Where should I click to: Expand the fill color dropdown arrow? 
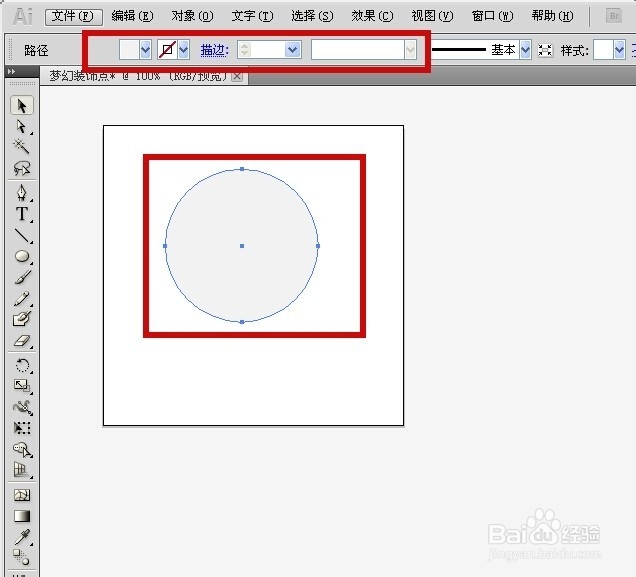[x=146, y=50]
